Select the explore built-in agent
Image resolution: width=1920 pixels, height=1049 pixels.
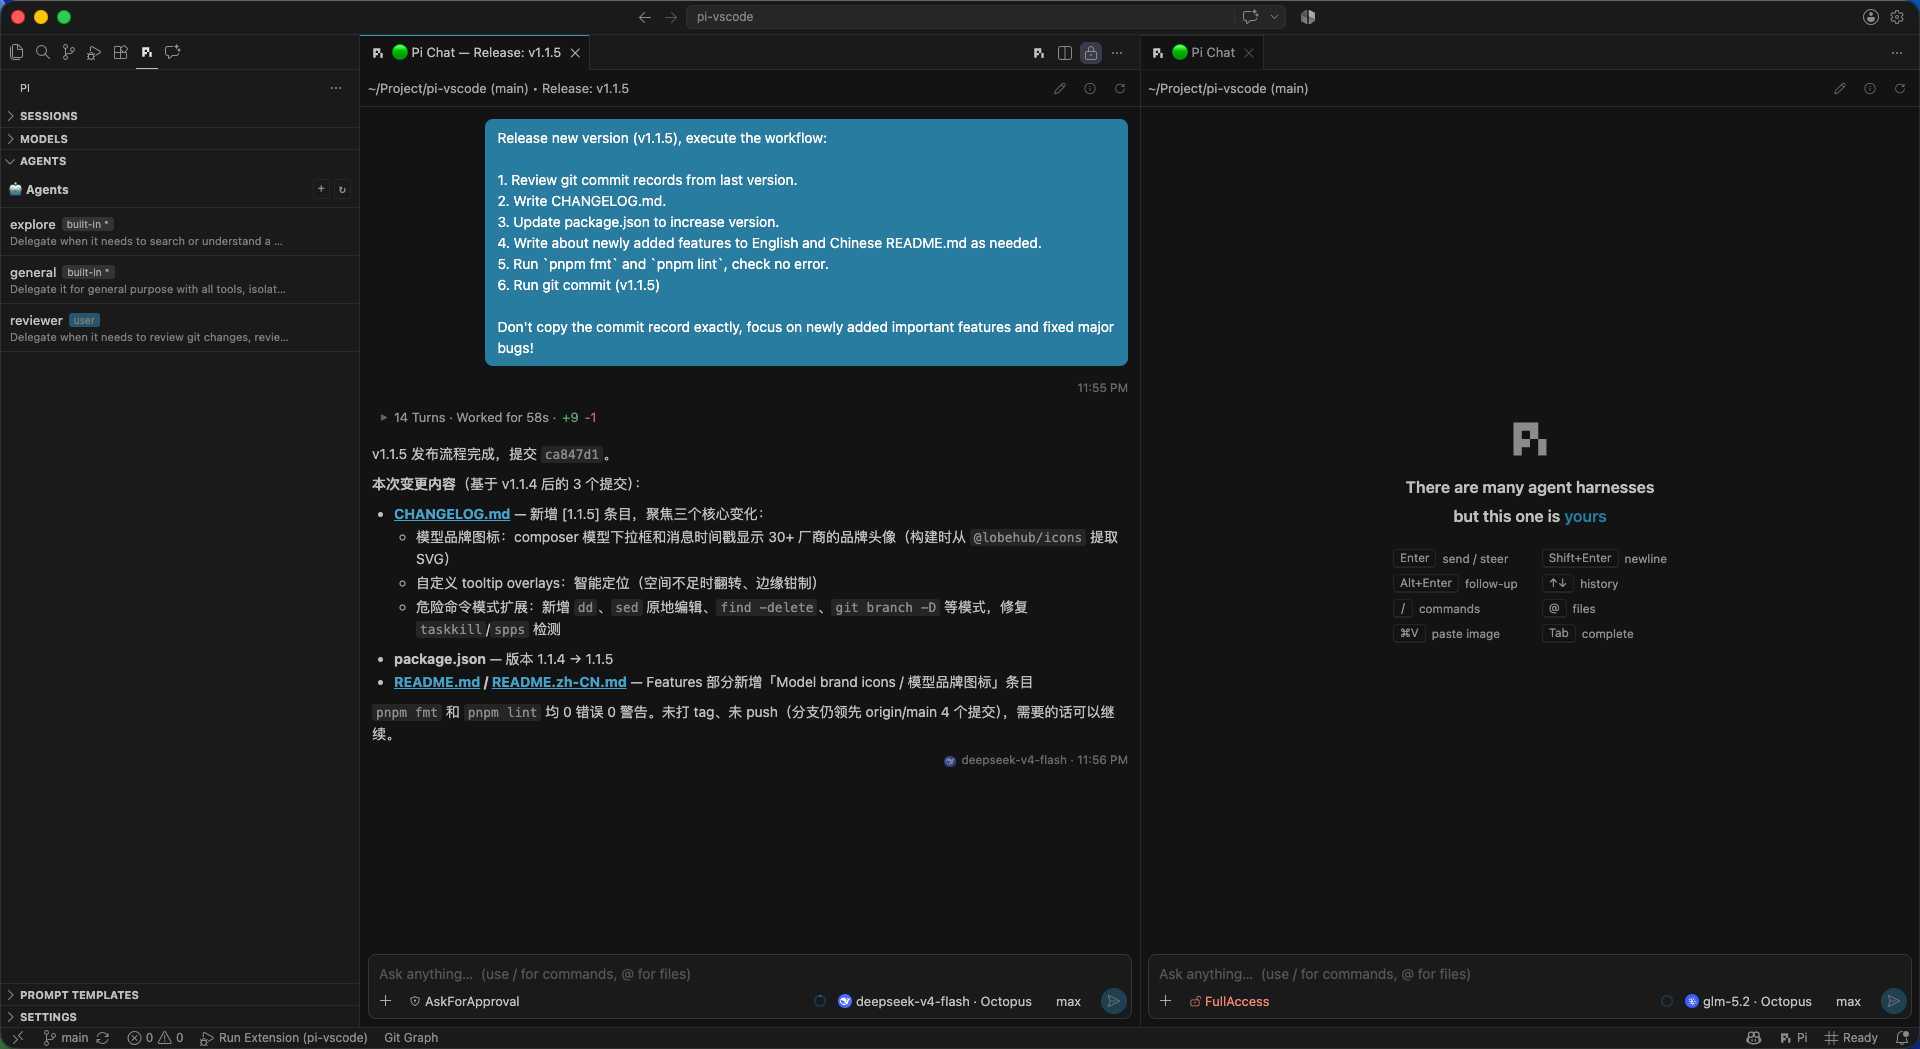tap(180, 232)
